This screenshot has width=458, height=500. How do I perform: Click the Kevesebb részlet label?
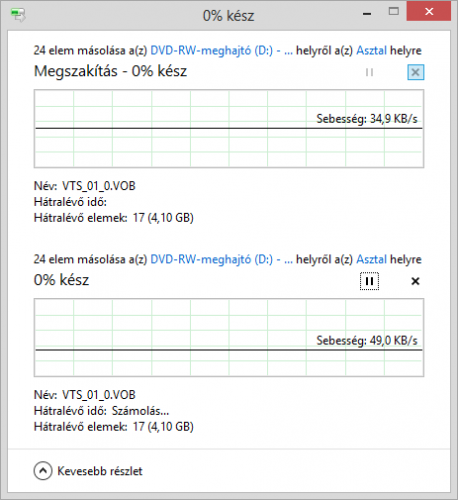[100, 471]
